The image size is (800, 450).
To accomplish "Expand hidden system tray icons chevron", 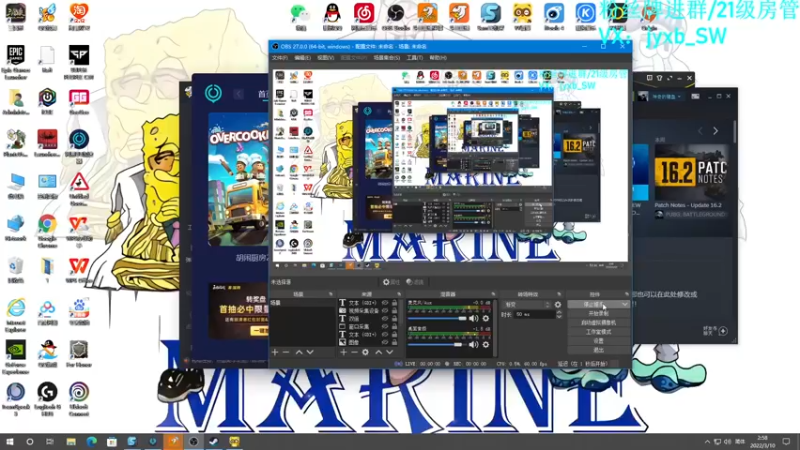I will pyautogui.click(x=707, y=442).
